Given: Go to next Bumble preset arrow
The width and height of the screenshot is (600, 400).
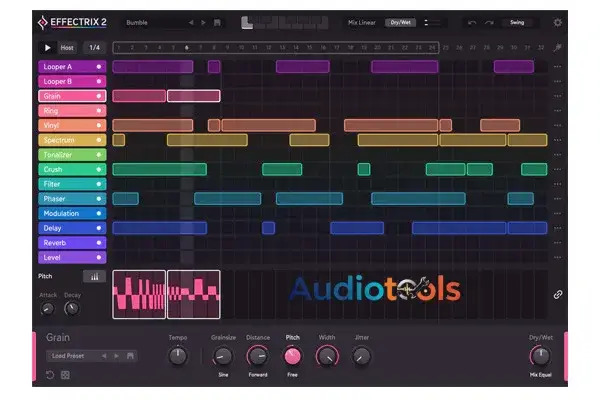Looking at the screenshot, I should coord(203,23).
